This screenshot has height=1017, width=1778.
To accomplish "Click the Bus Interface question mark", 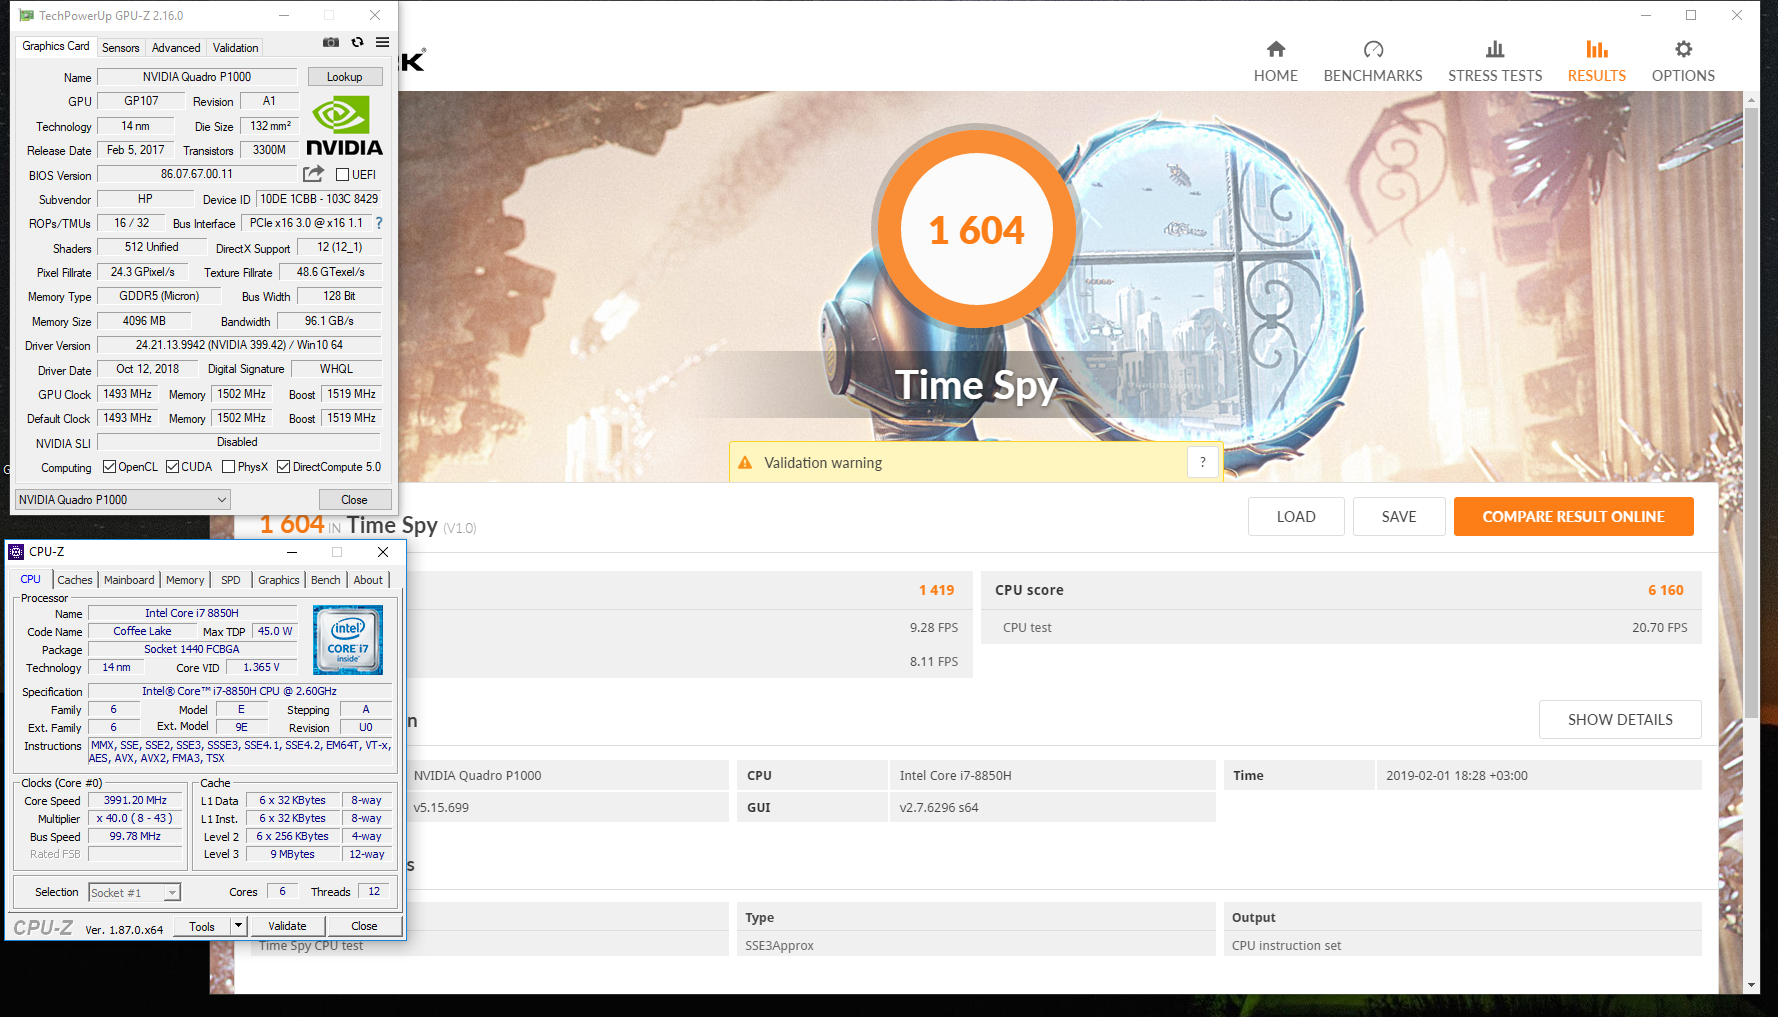I will tap(379, 223).
